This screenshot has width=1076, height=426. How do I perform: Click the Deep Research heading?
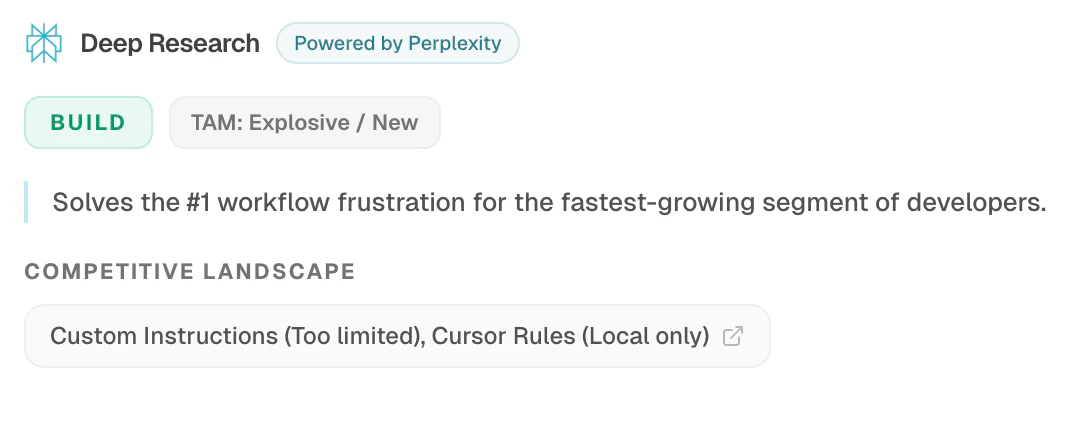click(170, 43)
